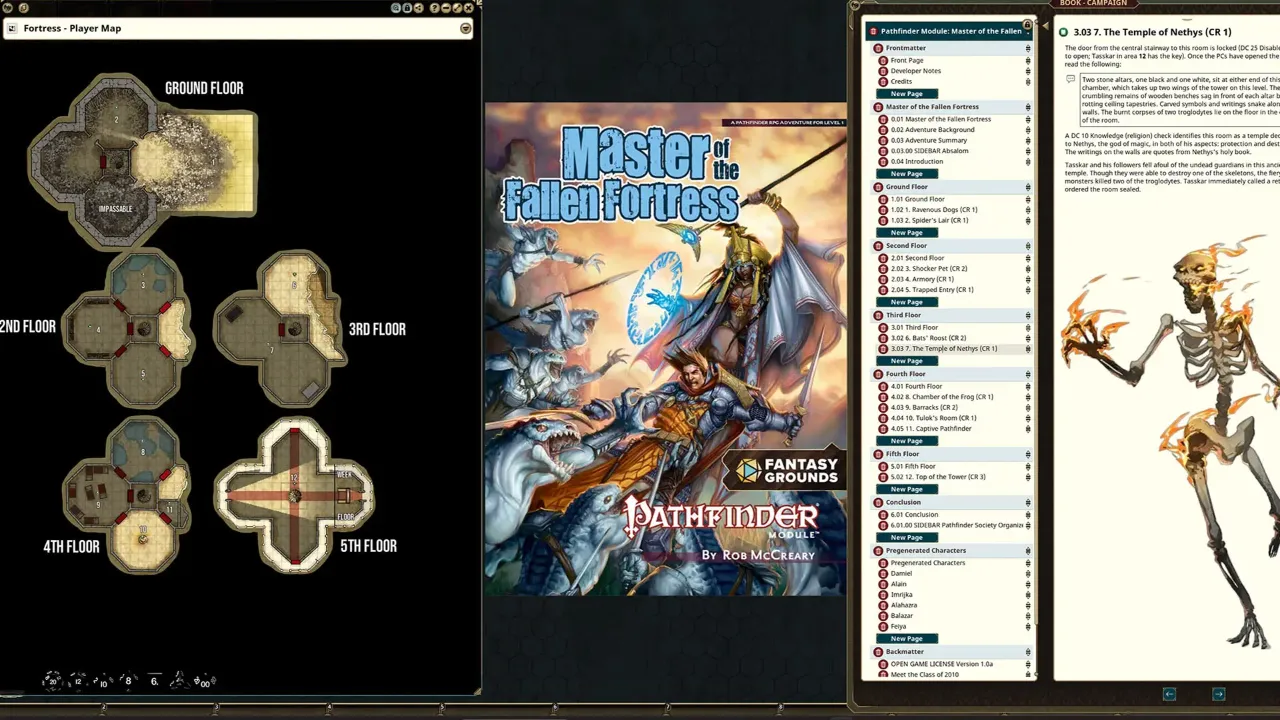
Task: Collapse the Third Floor chapter
Action: coord(951,315)
